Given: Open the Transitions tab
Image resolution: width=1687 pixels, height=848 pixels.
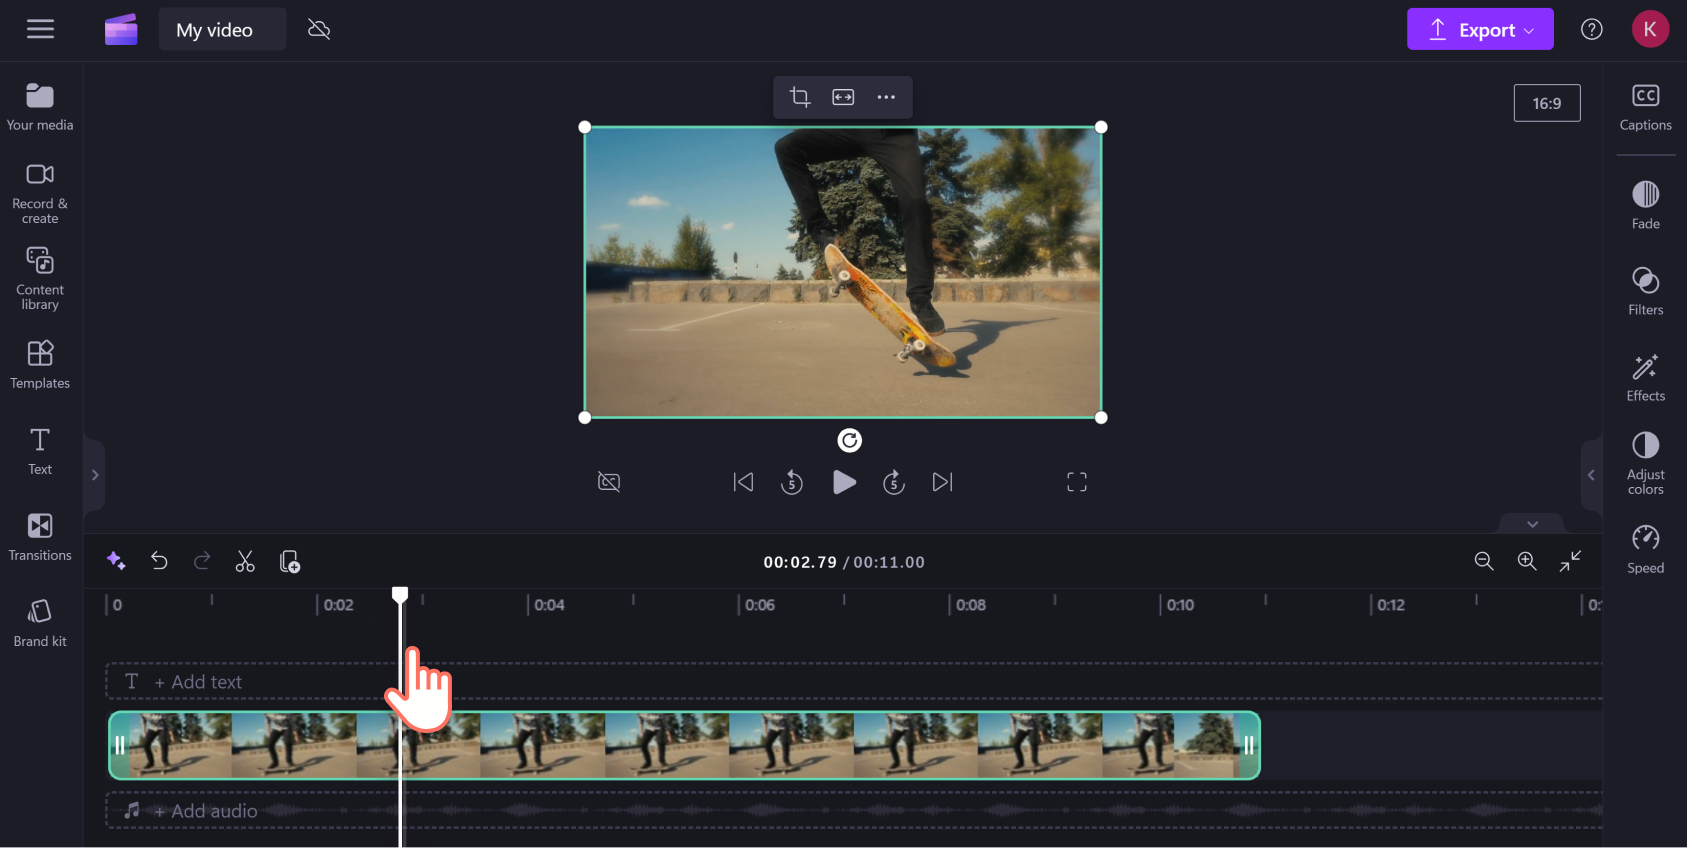Looking at the screenshot, I should [x=40, y=537].
